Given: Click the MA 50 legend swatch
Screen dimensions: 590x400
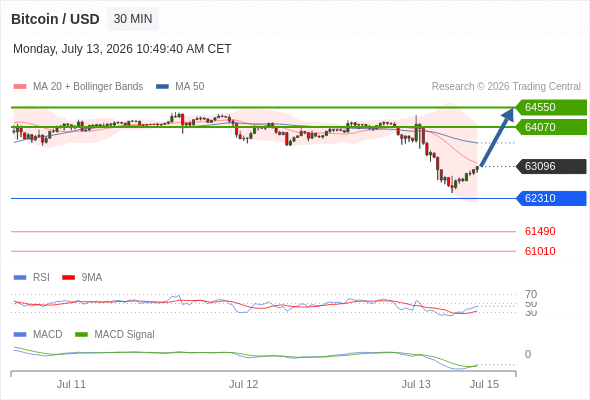Looking at the screenshot, I should point(163,87).
